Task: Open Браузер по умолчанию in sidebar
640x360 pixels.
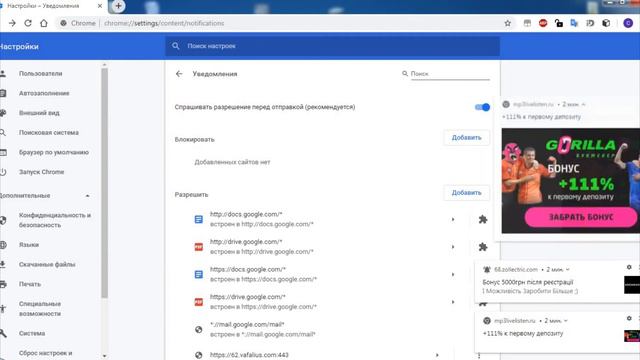Action: (x=53, y=152)
